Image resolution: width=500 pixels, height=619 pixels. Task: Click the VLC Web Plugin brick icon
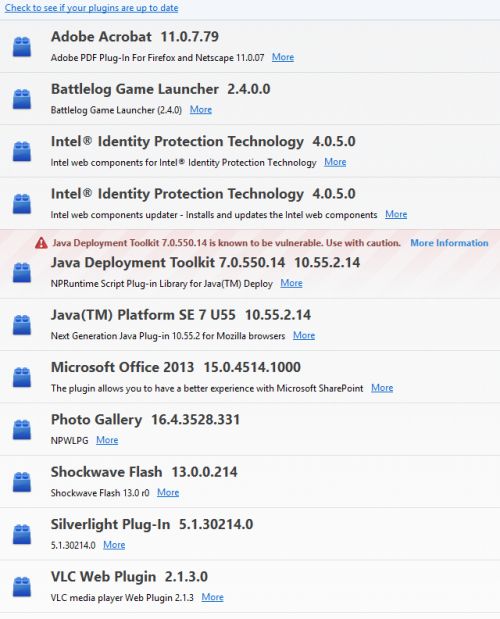tap(22, 587)
